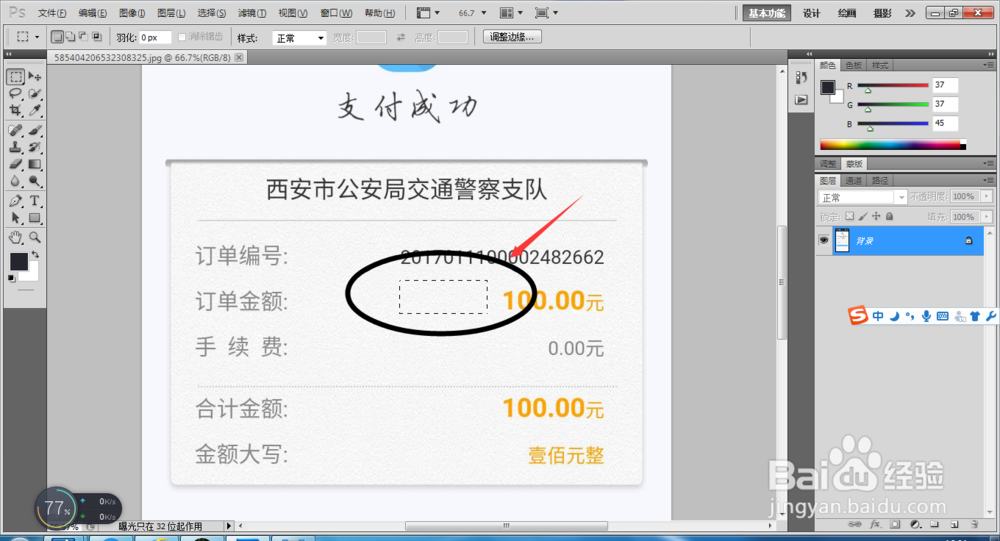This screenshot has height=541, width=1000.
Task: Select the Spot Healing Brush tool
Action: pyautogui.click(x=16, y=130)
